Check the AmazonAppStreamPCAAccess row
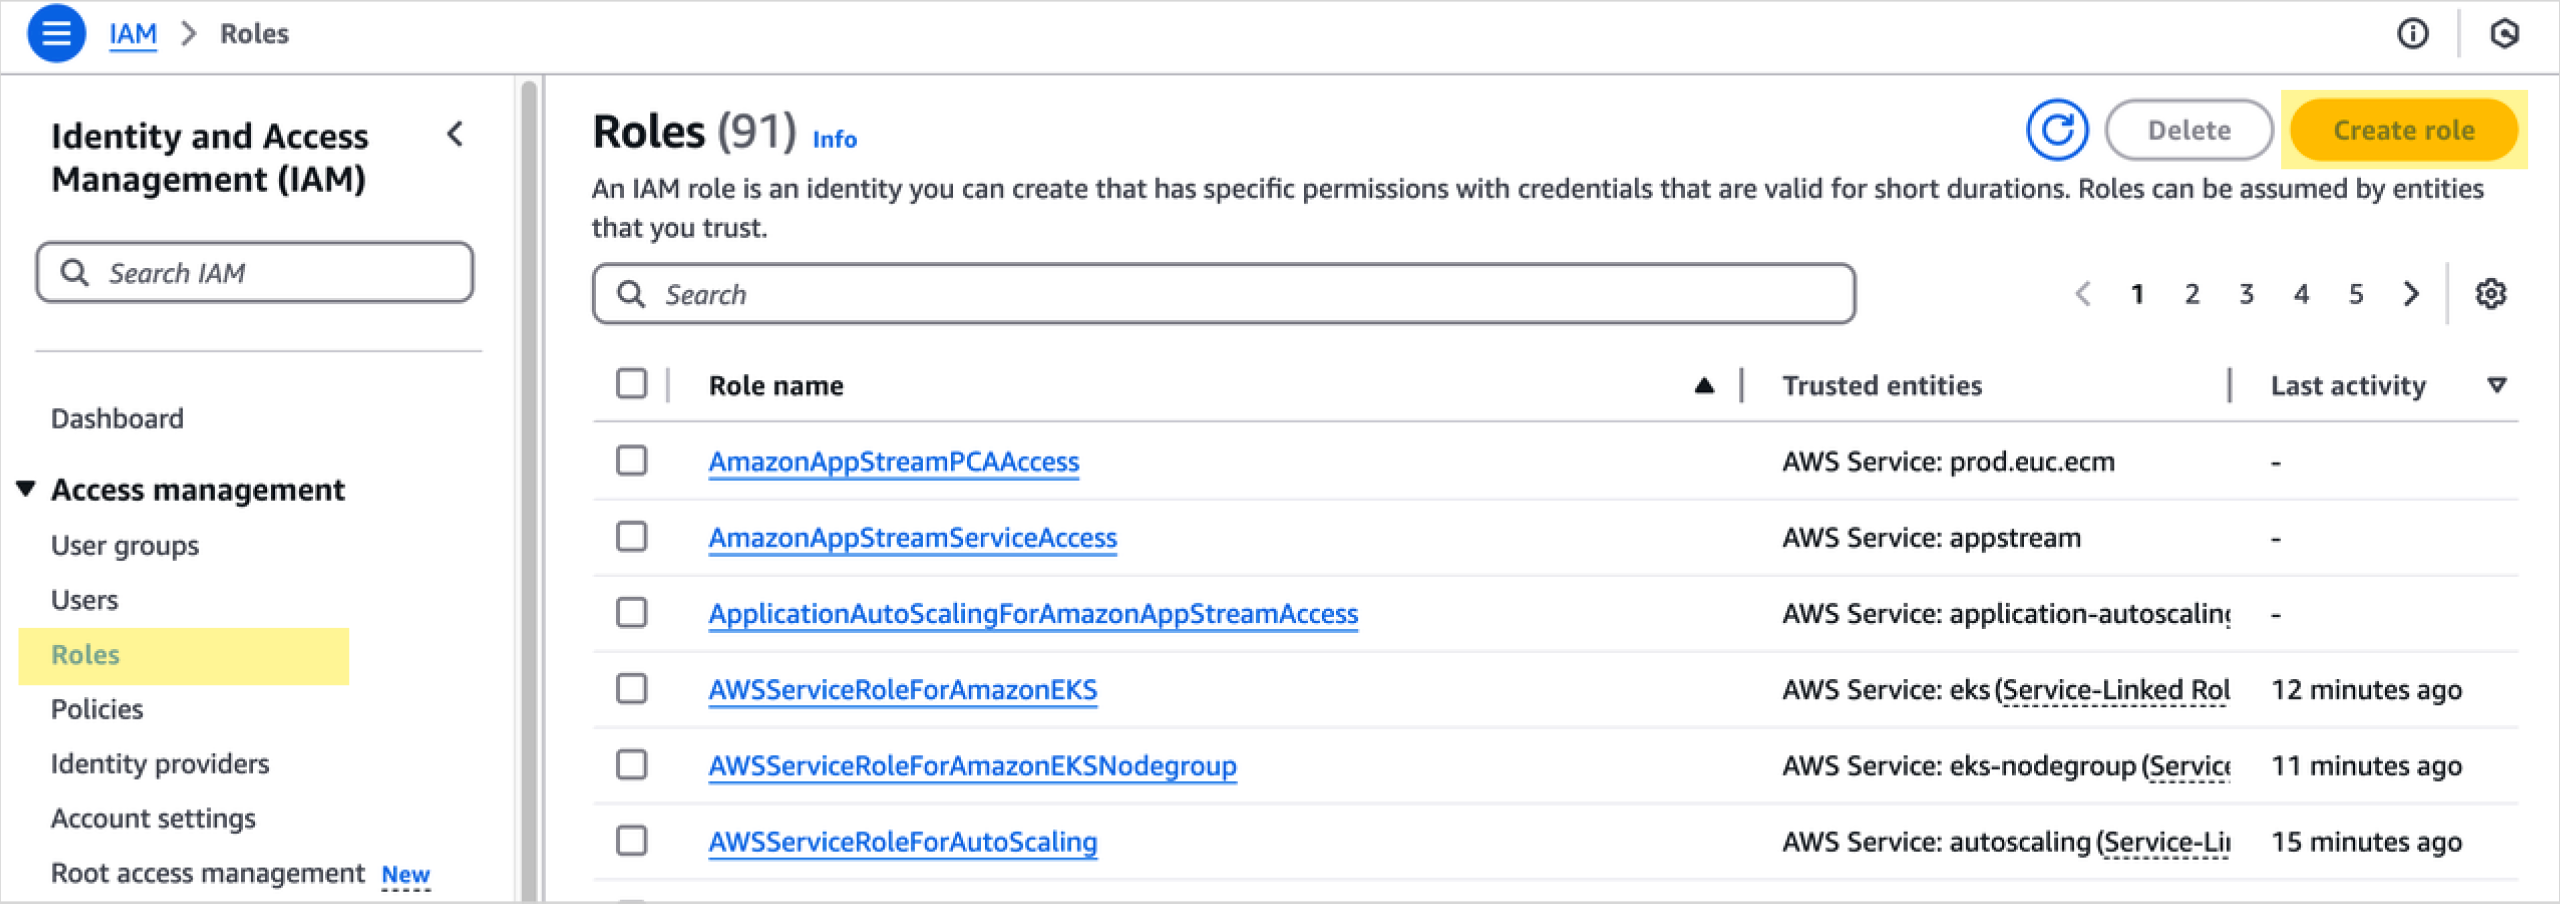 click(631, 461)
